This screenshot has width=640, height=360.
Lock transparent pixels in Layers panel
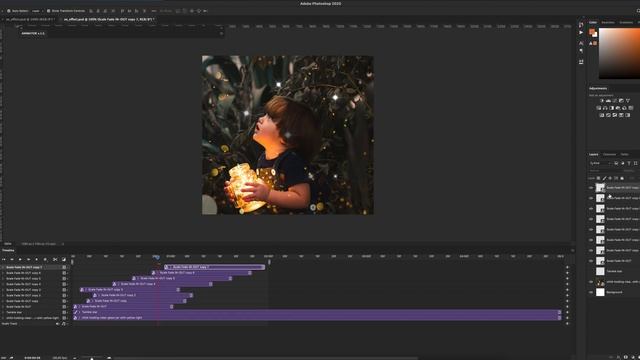(x=598, y=178)
